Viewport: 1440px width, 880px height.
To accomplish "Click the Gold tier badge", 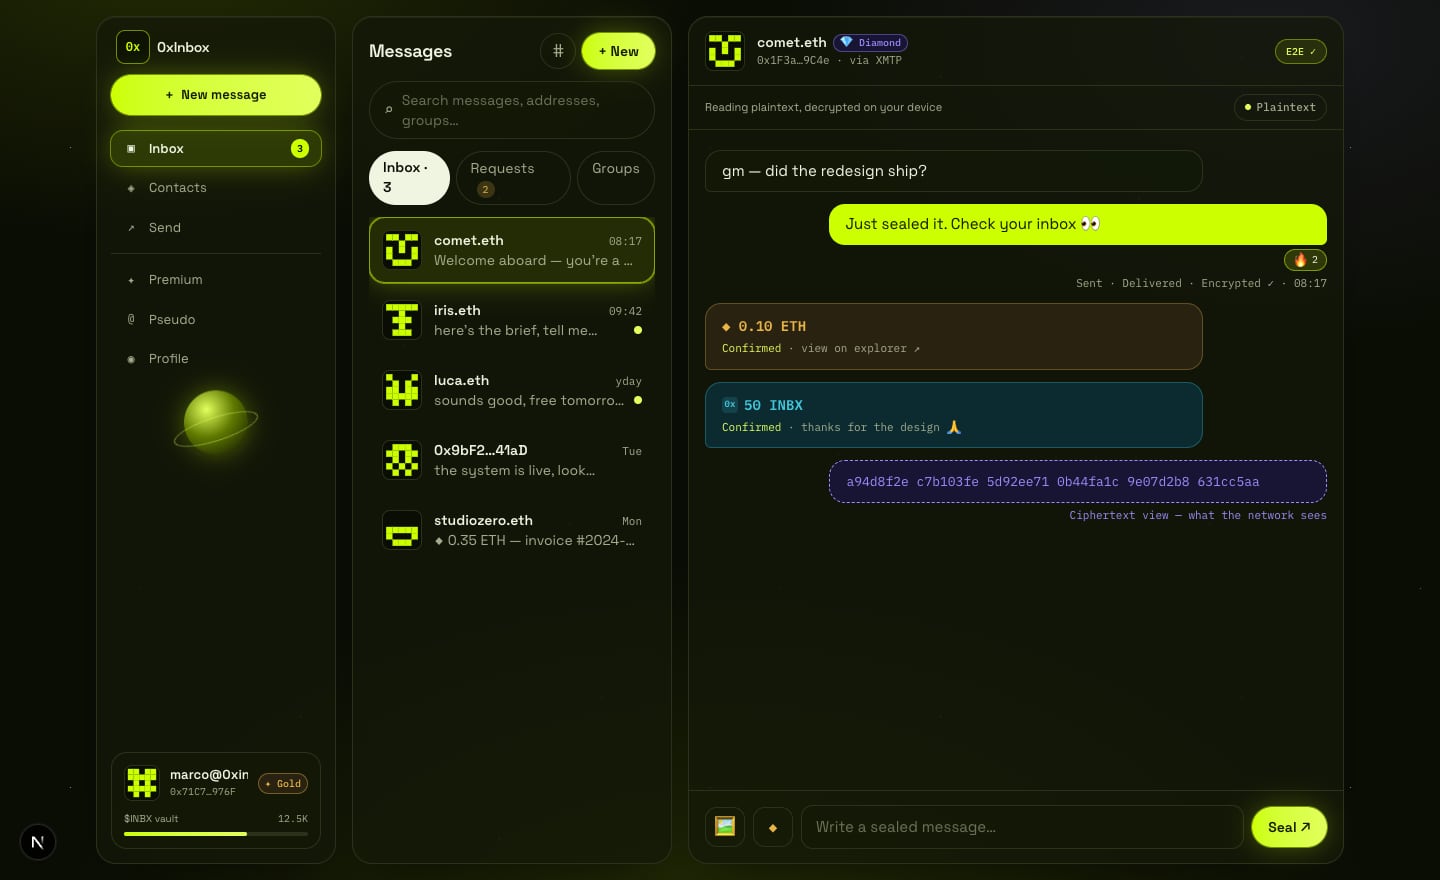I will click(x=283, y=784).
